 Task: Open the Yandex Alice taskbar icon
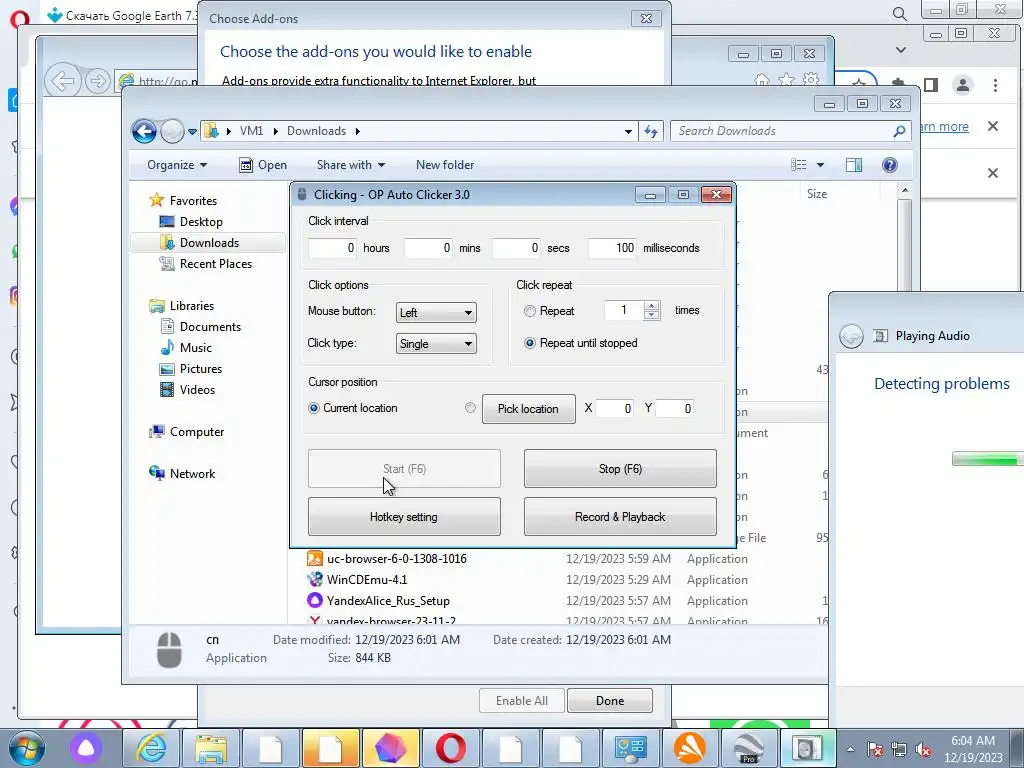[x=86, y=748]
